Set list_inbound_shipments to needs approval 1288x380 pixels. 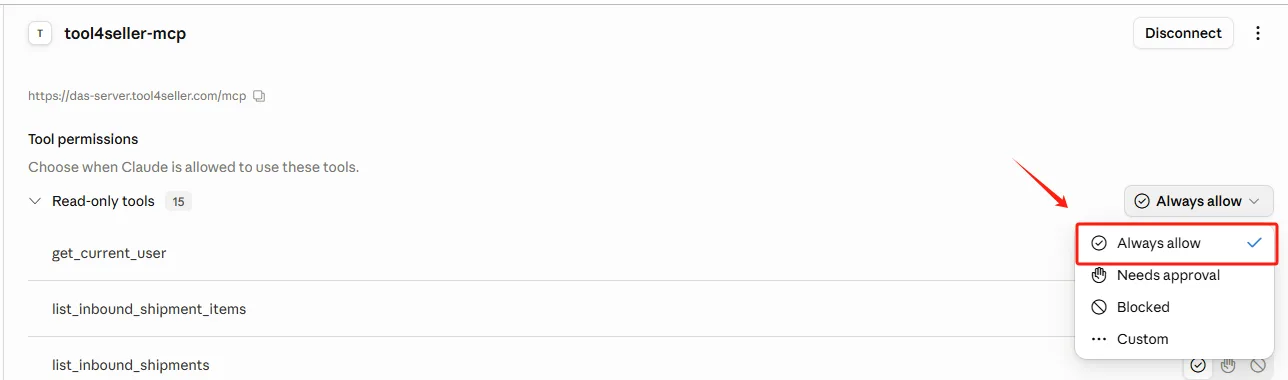(1228, 365)
